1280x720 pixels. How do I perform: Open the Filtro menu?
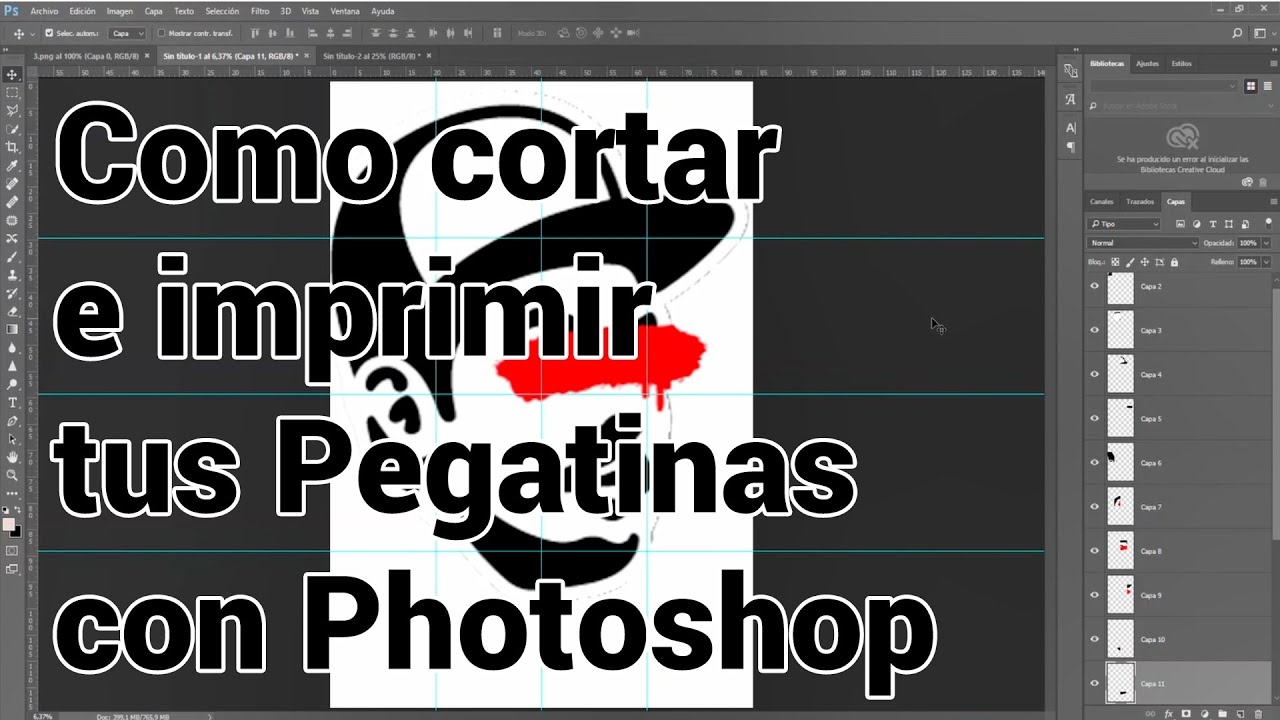tap(260, 11)
